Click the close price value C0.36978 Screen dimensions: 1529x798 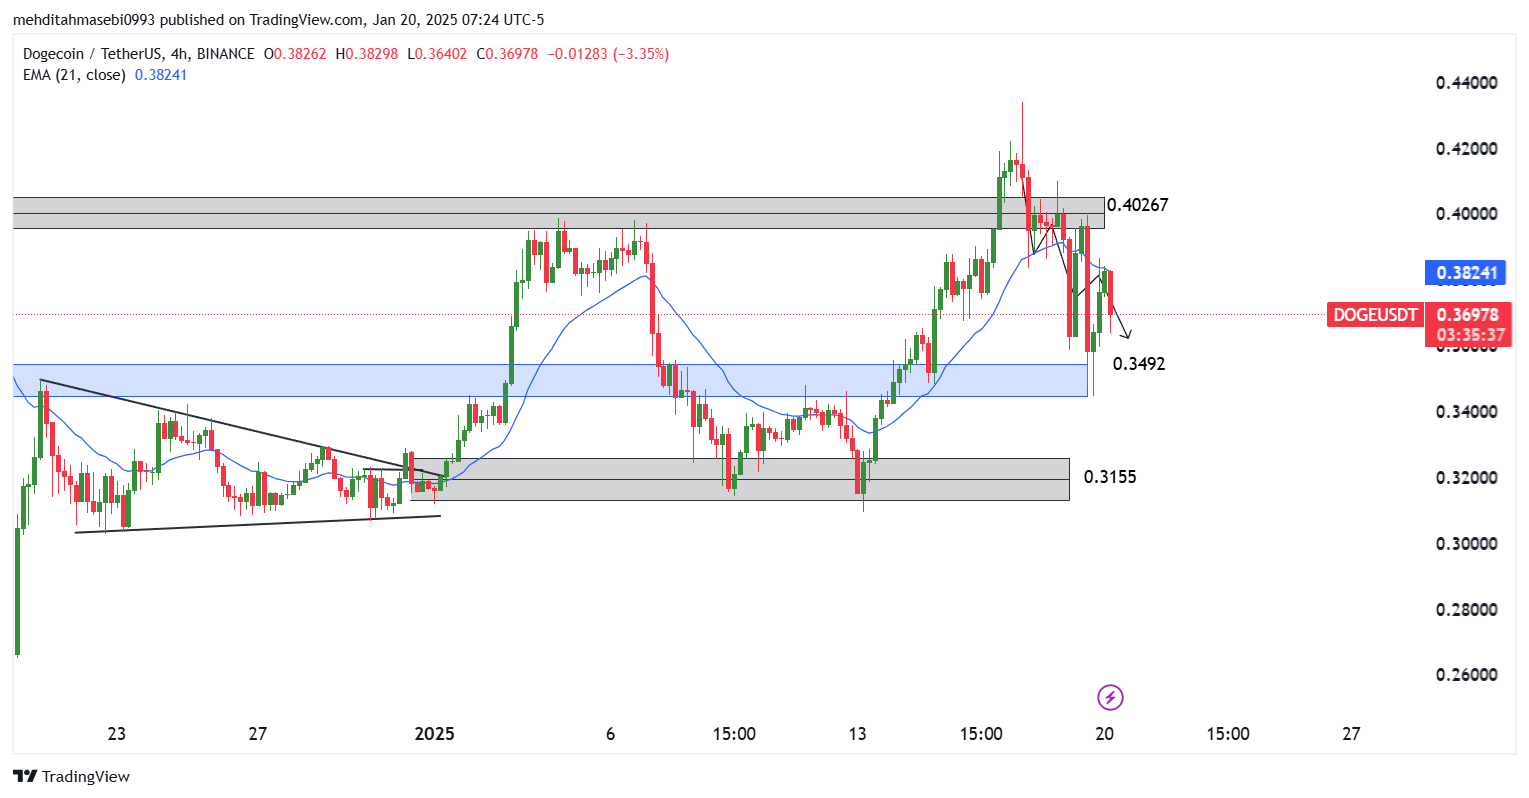pos(506,54)
